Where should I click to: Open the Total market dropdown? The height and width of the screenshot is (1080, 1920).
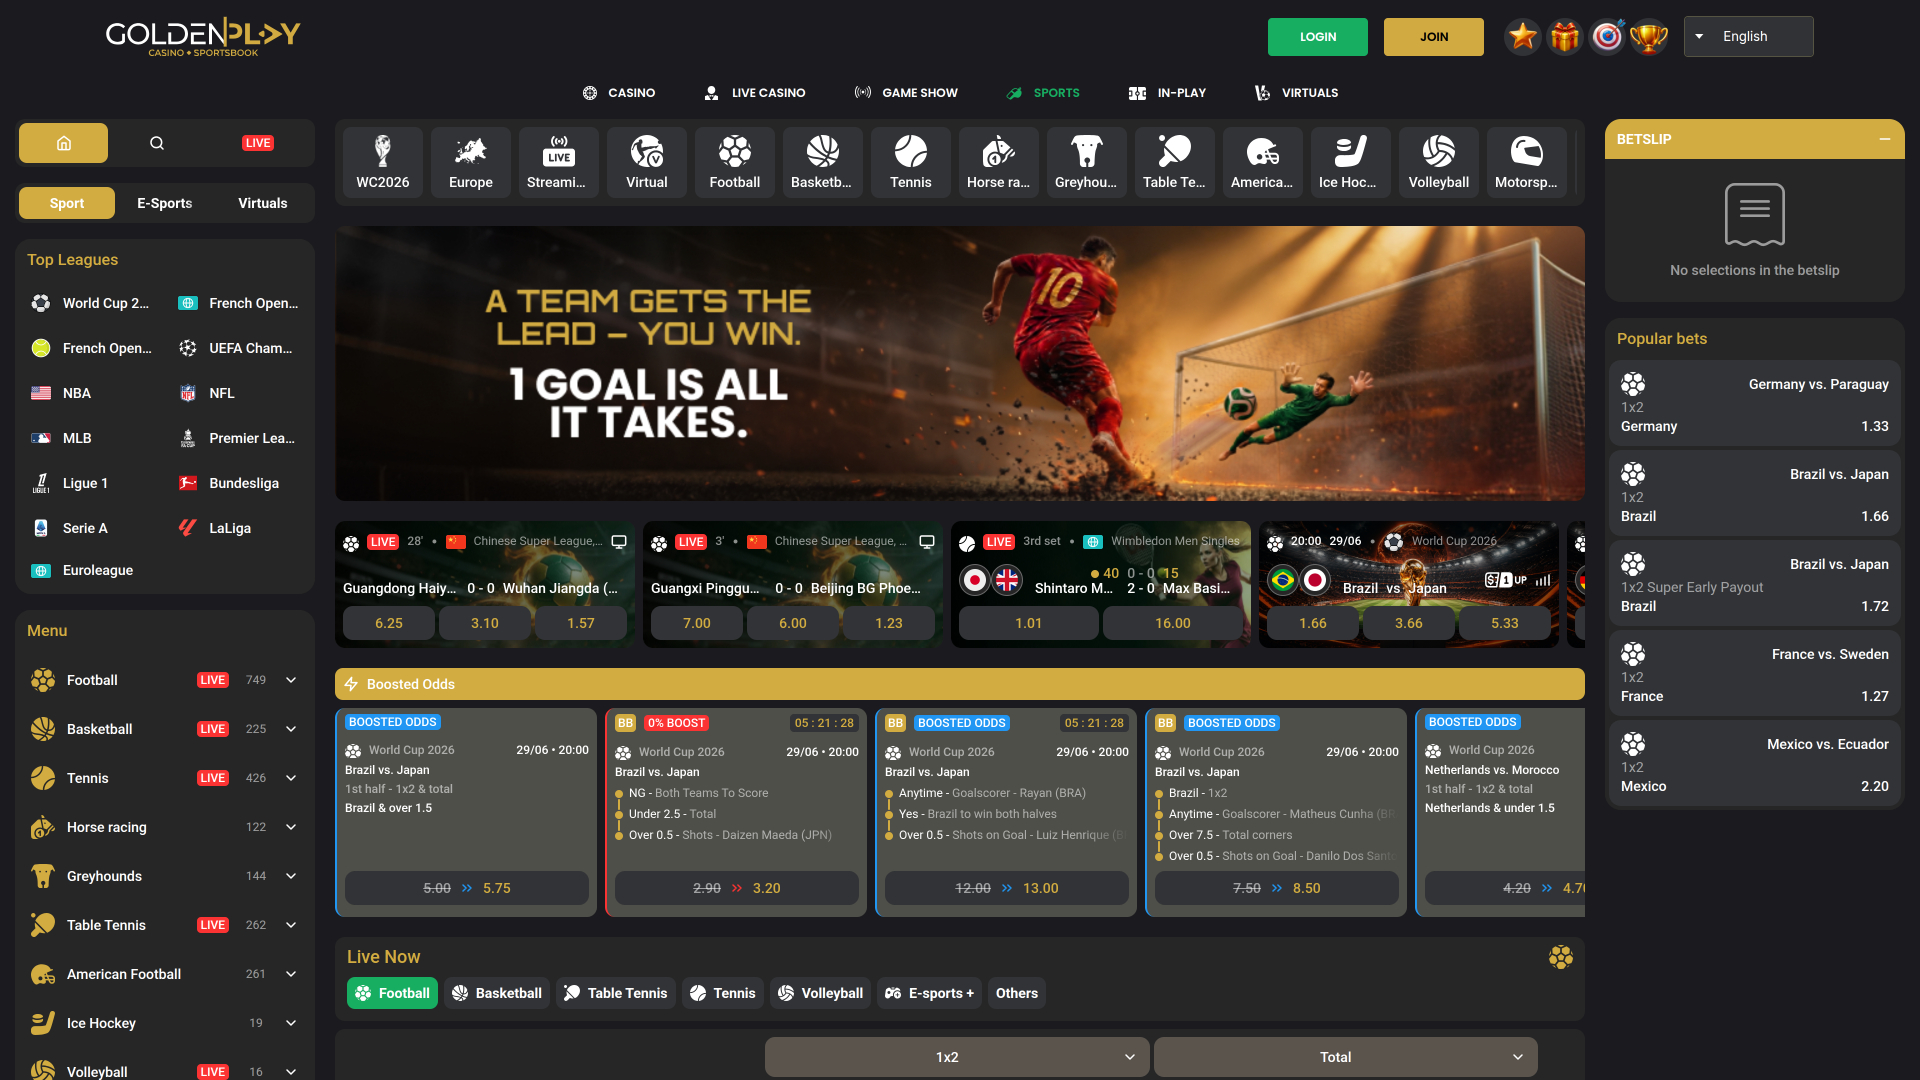click(x=1346, y=1057)
